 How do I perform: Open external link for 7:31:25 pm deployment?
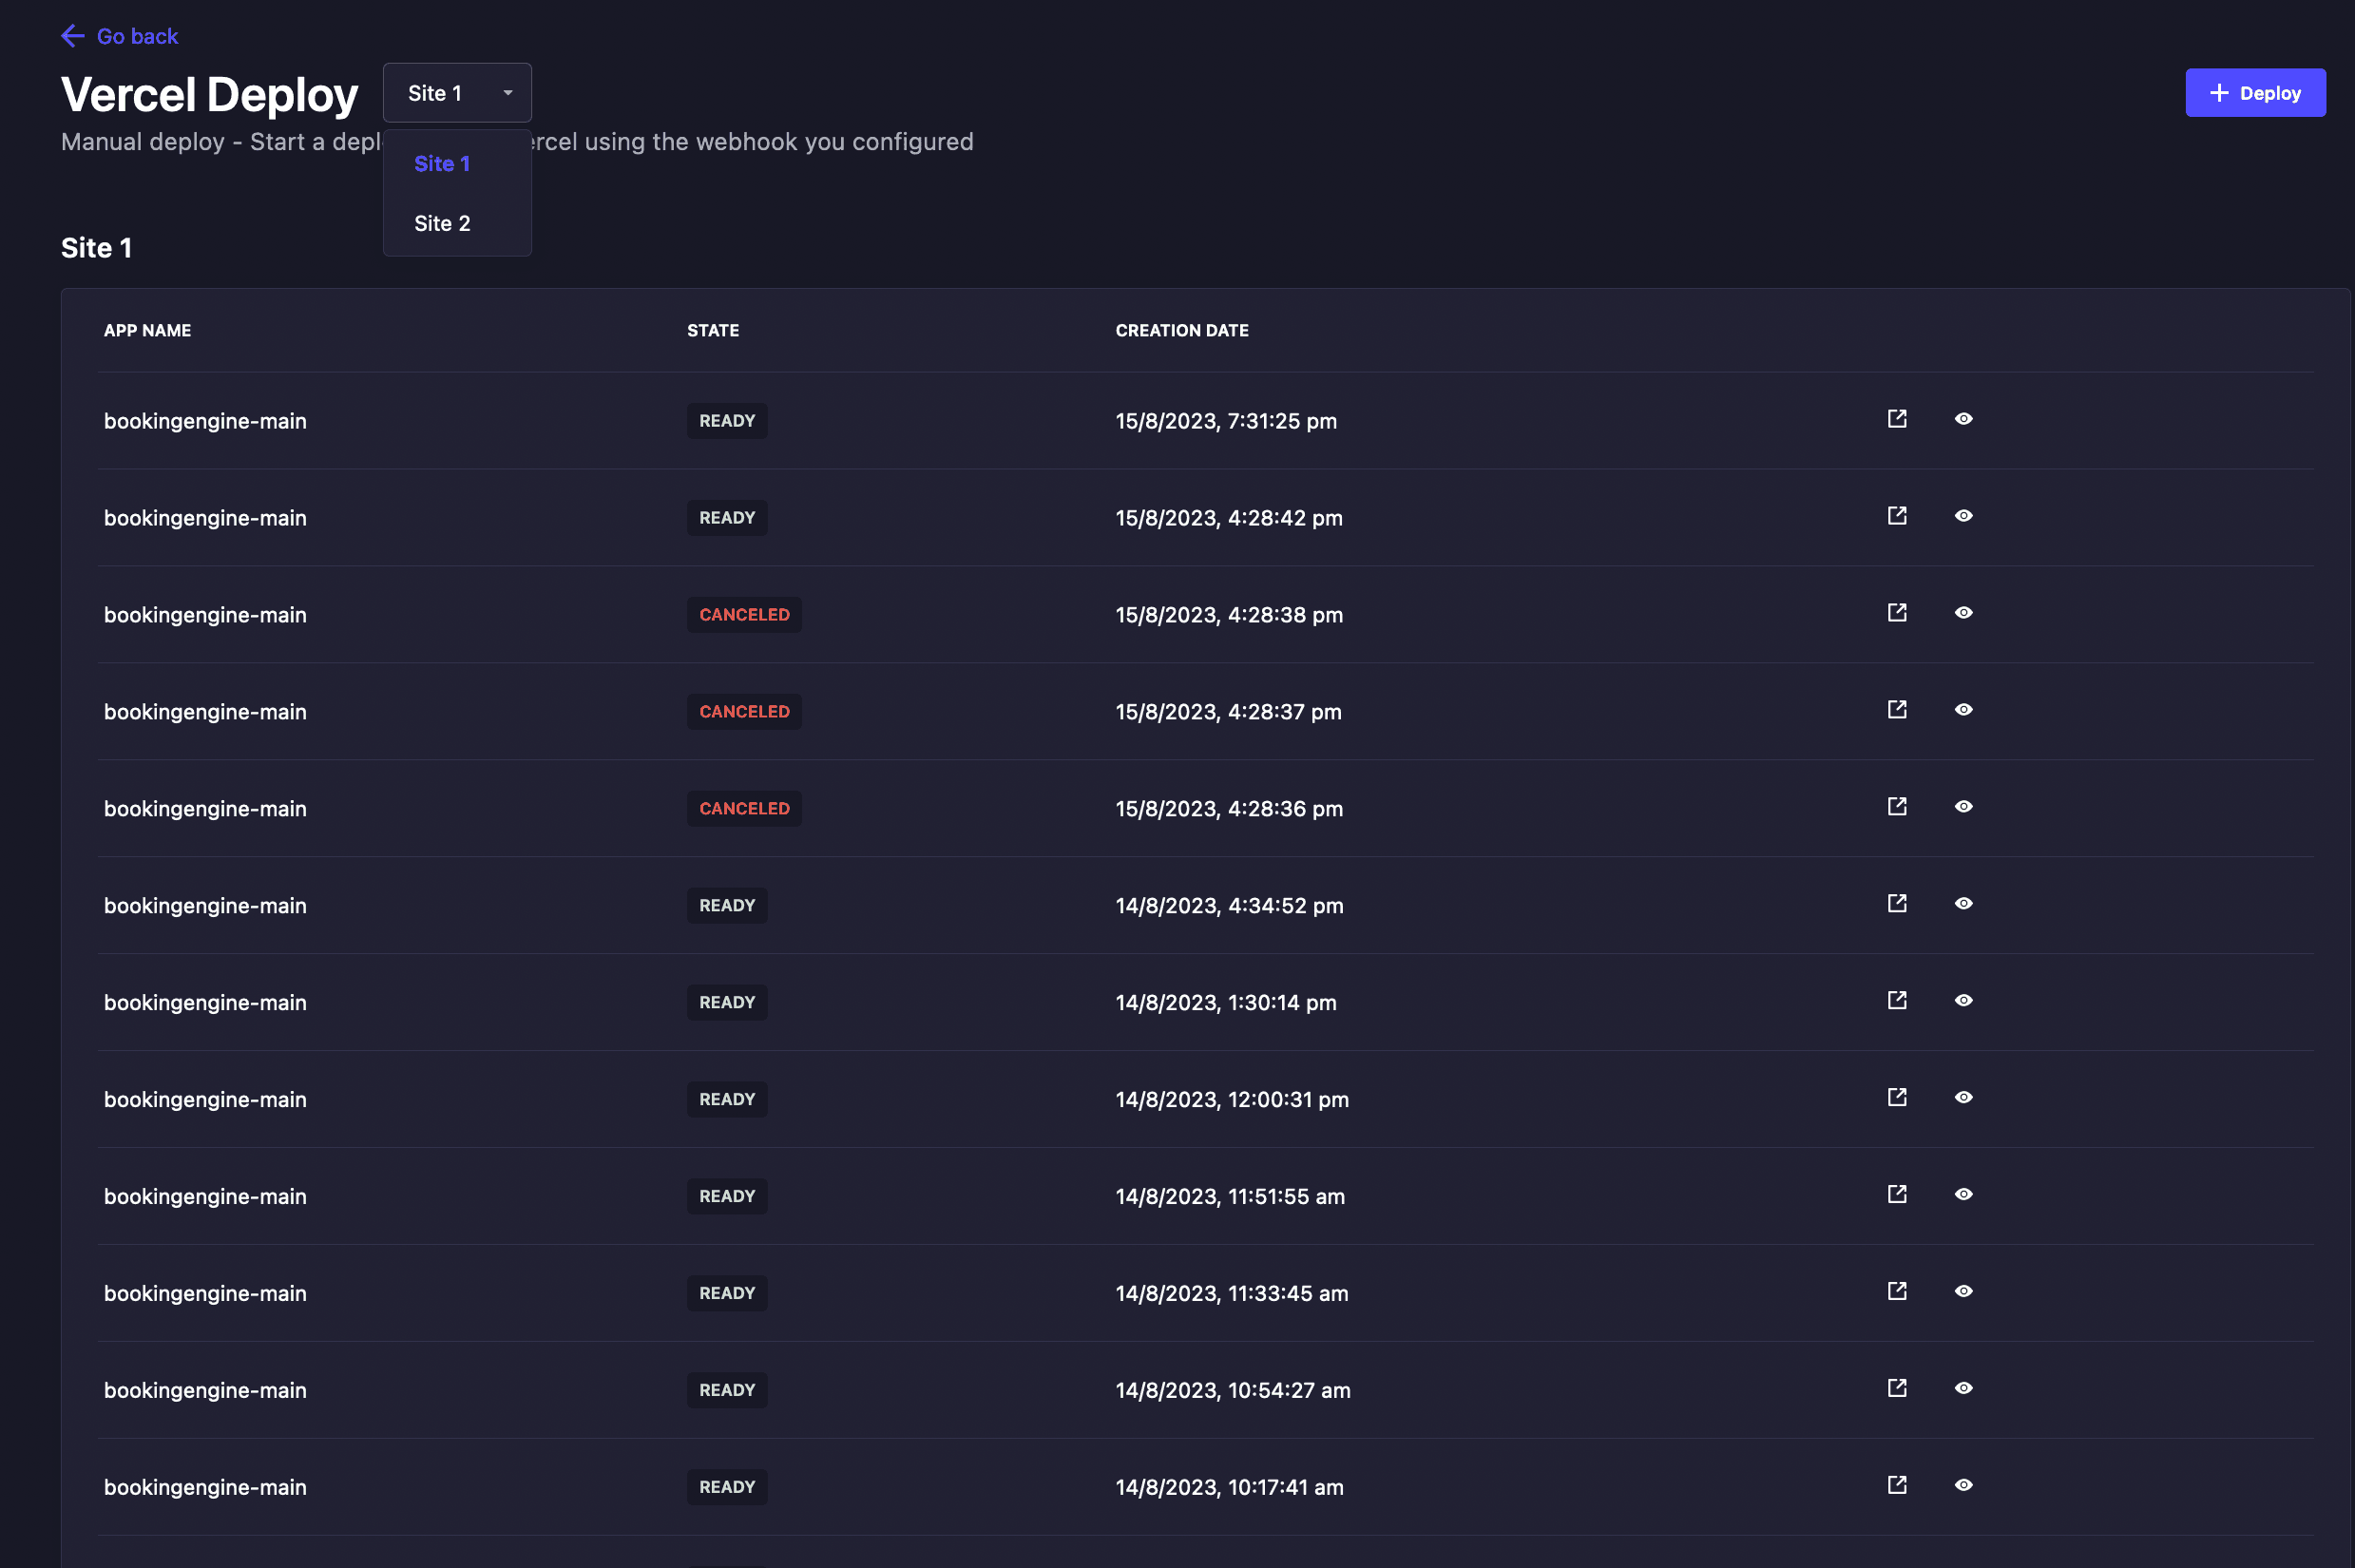[1897, 419]
